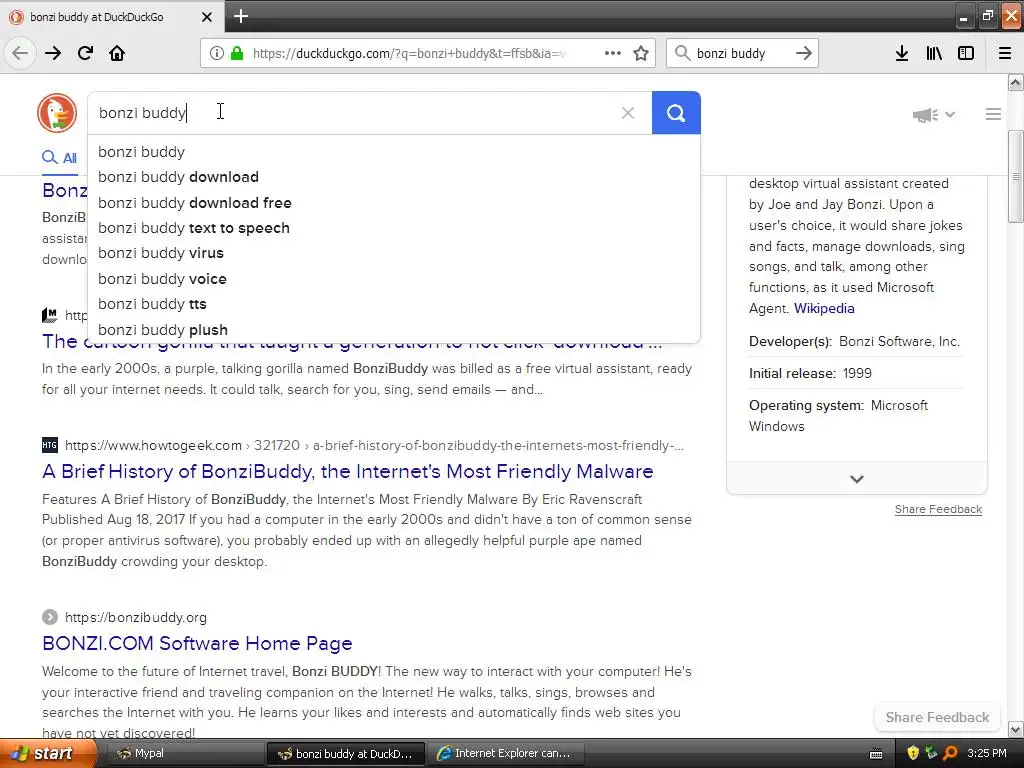This screenshot has width=1024, height=768.
Task: Select suggestion 'bonzi buddy'
Action: [x=394, y=152]
